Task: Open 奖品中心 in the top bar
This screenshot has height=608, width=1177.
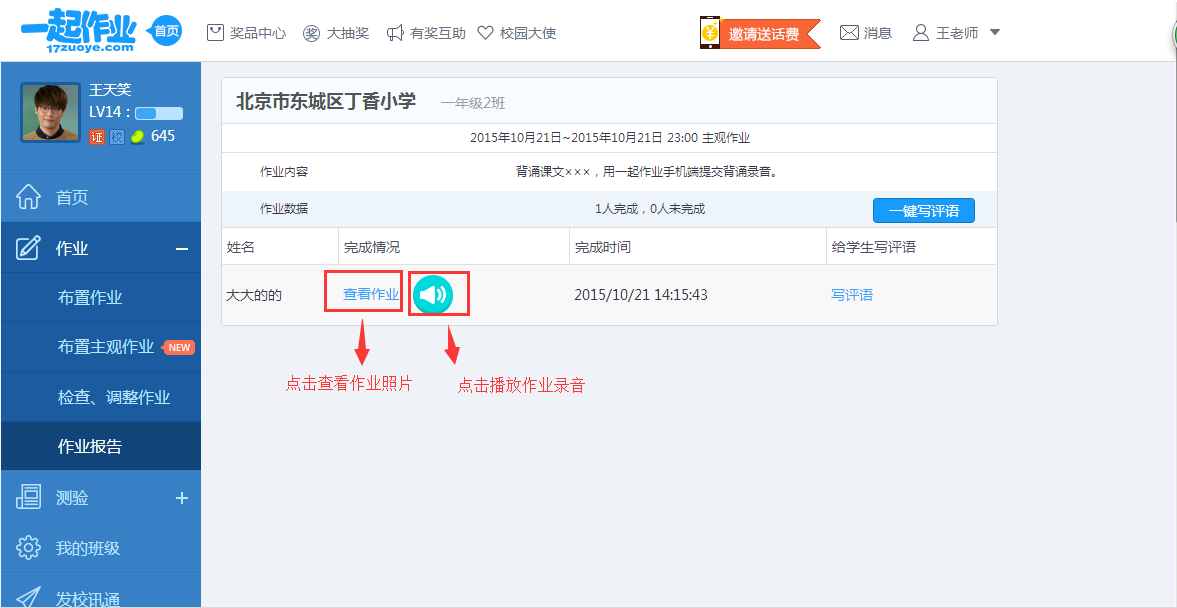Action: pyautogui.click(x=257, y=33)
